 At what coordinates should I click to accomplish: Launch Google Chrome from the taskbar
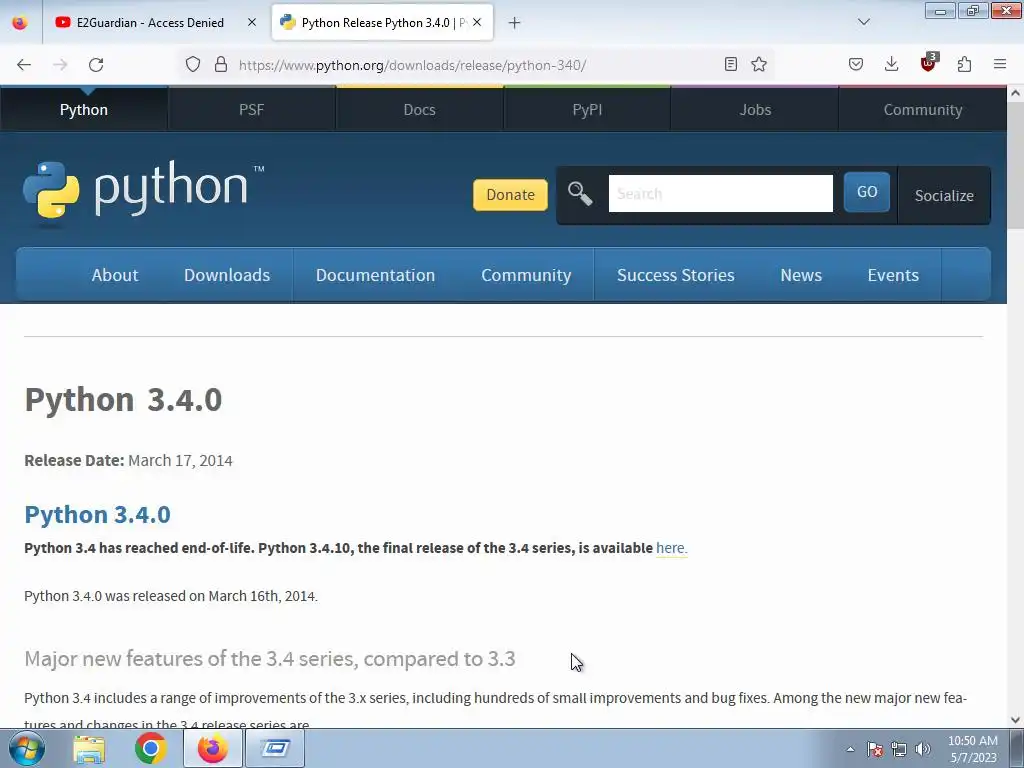pos(150,748)
